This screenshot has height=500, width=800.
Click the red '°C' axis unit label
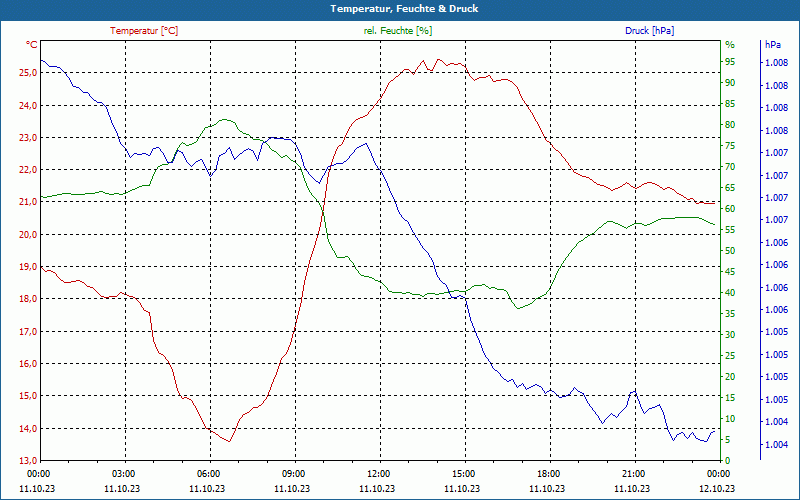tap(32, 45)
